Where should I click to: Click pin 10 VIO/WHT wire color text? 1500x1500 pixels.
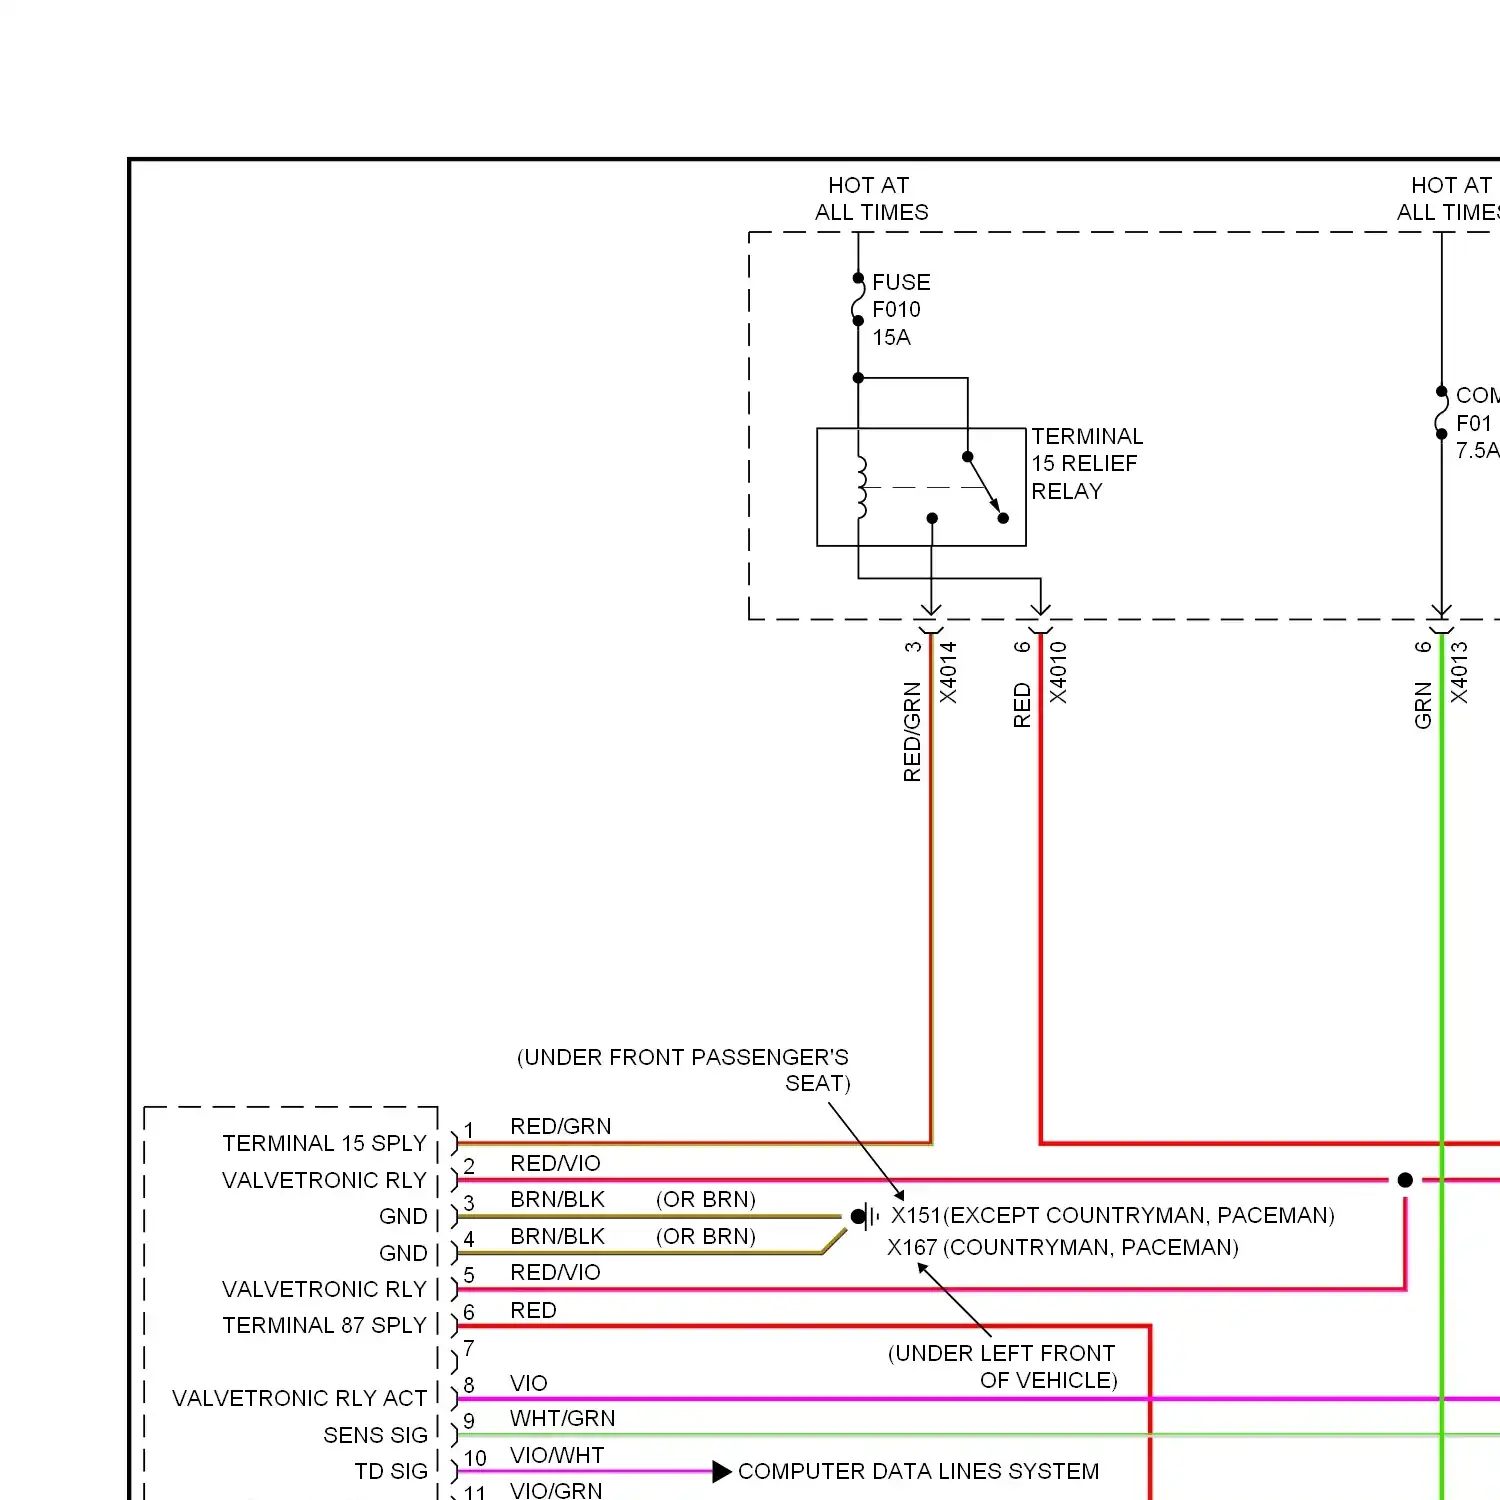[557, 1455]
